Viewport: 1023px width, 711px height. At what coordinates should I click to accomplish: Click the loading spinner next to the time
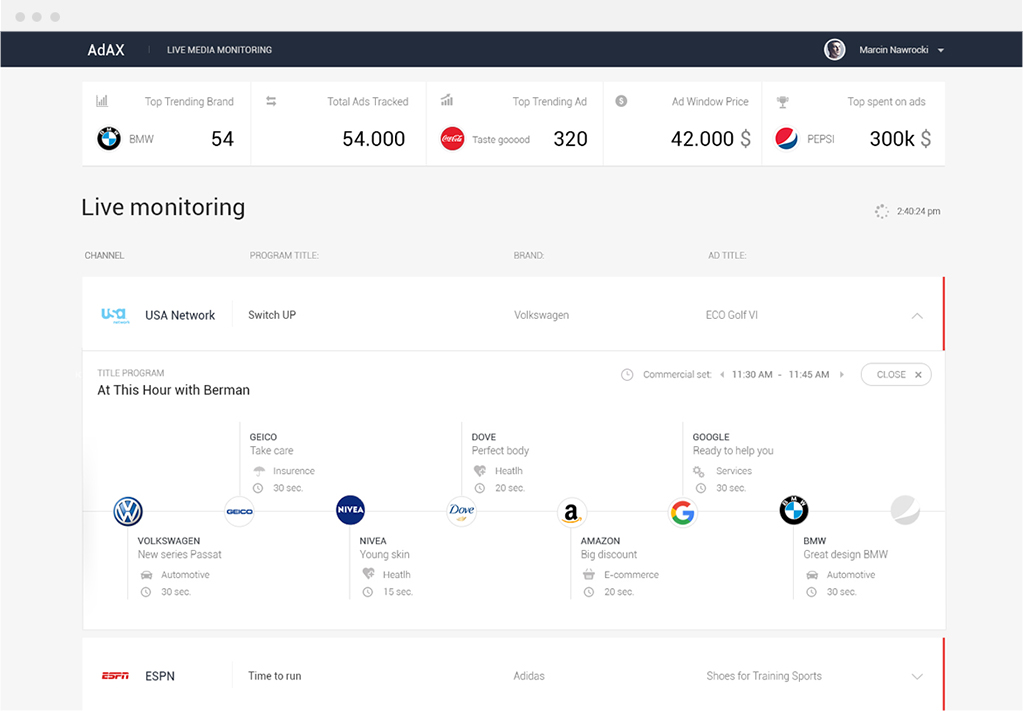[x=881, y=211]
